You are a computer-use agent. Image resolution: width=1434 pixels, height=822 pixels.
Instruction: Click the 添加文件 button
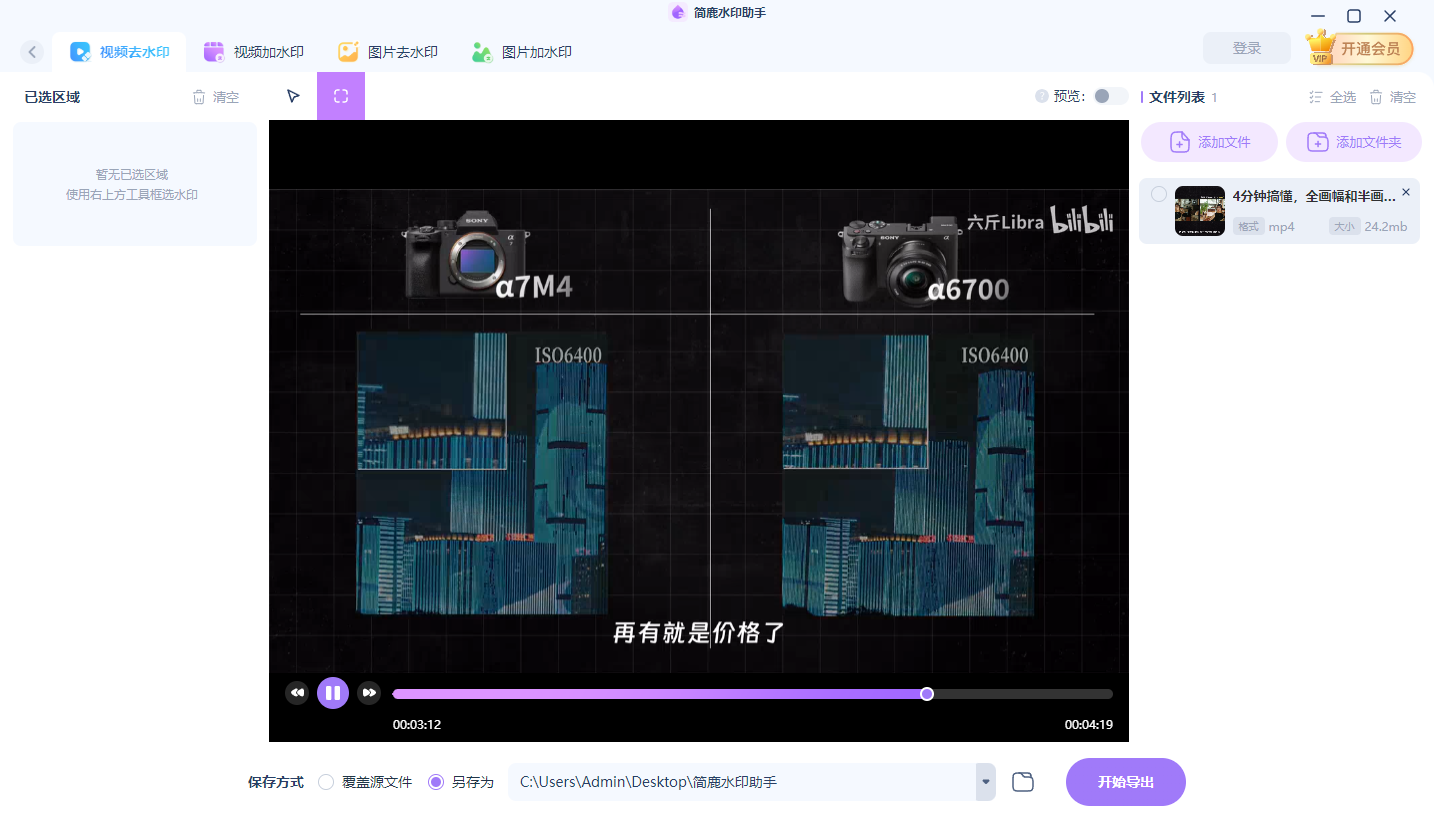(1209, 142)
